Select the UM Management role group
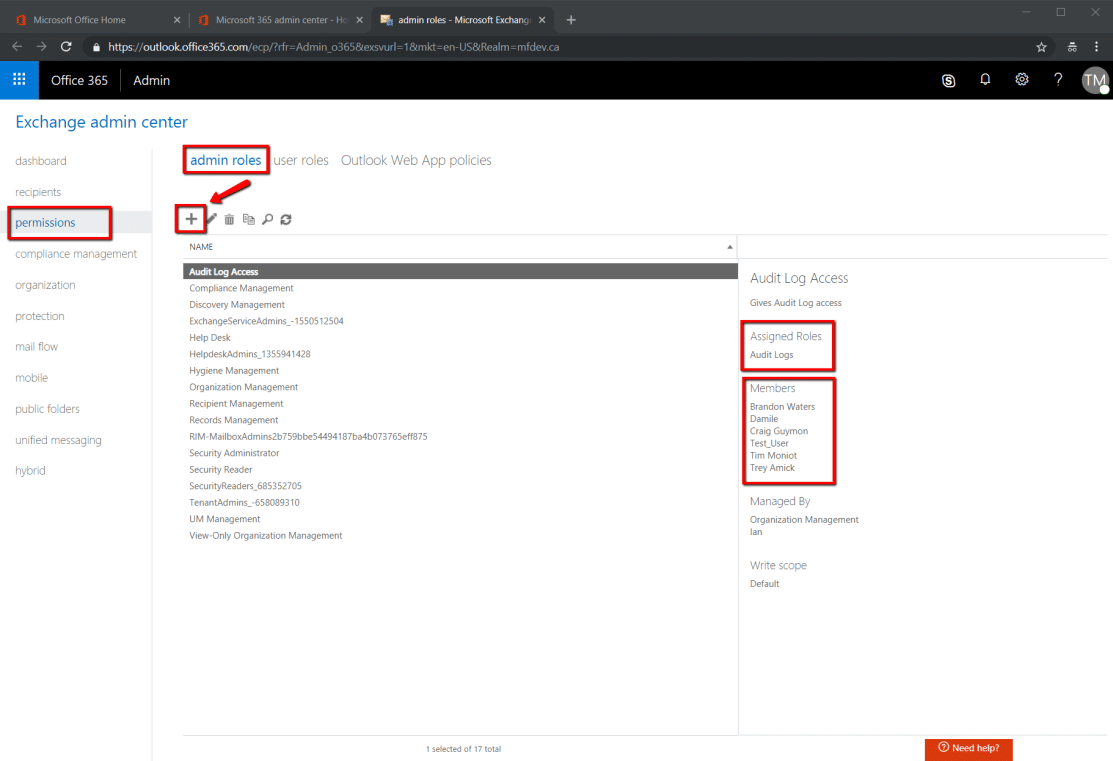The width and height of the screenshot is (1113, 761). (460, 519)
